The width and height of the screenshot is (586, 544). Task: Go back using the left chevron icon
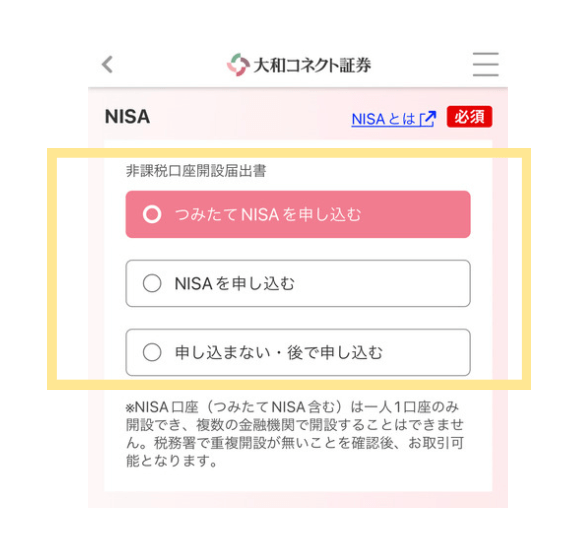tap(107, 64)
